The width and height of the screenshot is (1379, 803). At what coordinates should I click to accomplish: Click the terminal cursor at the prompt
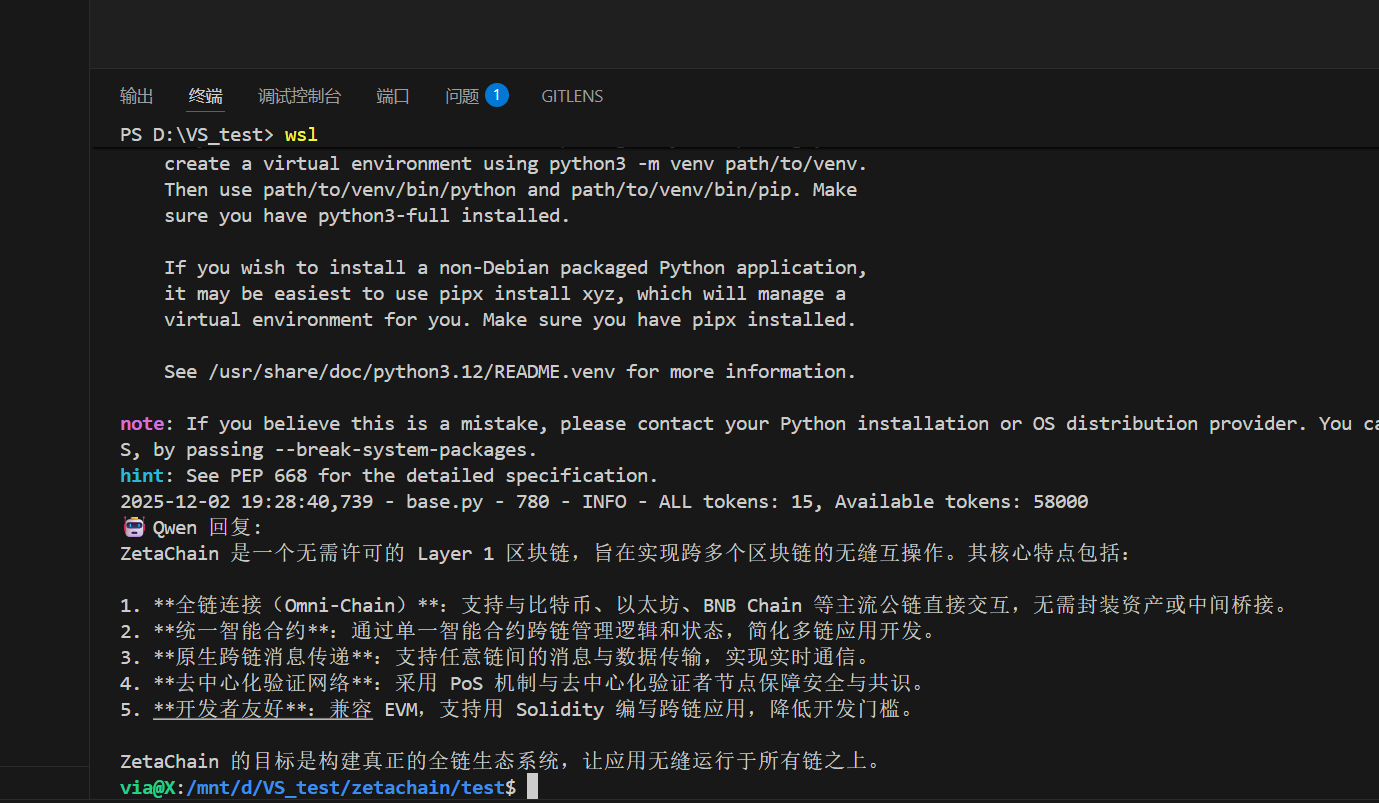click(x=533, y=787)
